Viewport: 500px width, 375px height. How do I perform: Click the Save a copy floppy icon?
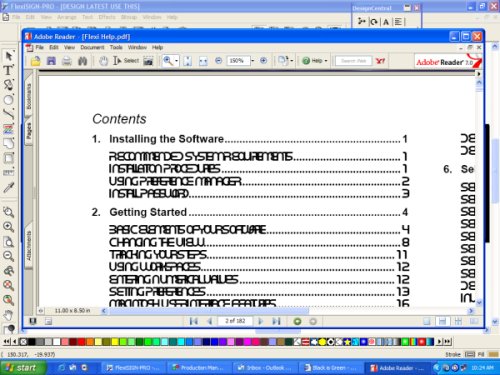(51, 61)
